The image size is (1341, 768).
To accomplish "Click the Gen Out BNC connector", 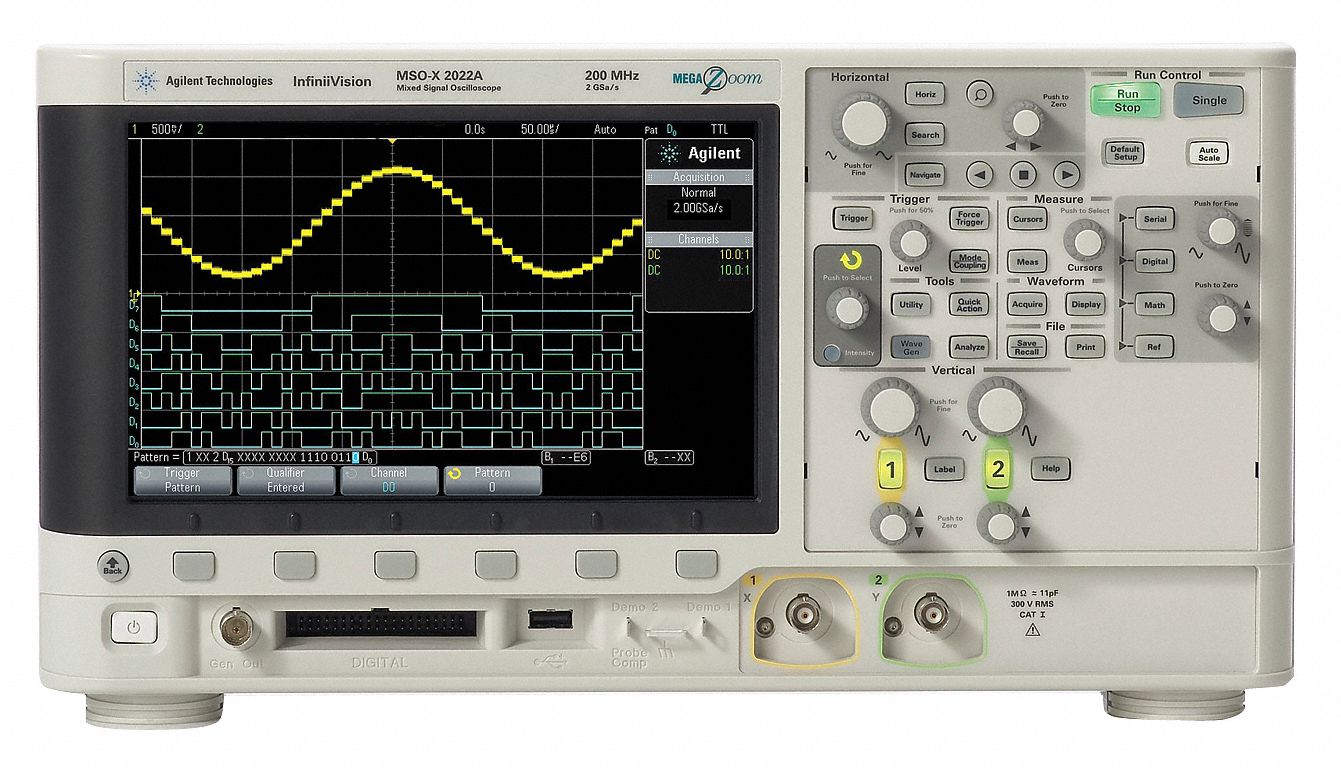I will pos(235,627).
